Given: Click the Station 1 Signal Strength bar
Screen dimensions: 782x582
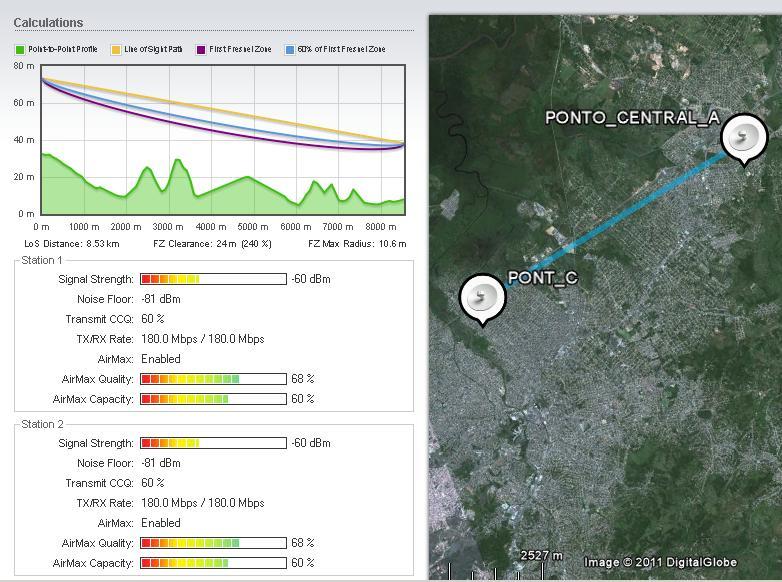Looking at the screenshot, I should pos(213,279).
